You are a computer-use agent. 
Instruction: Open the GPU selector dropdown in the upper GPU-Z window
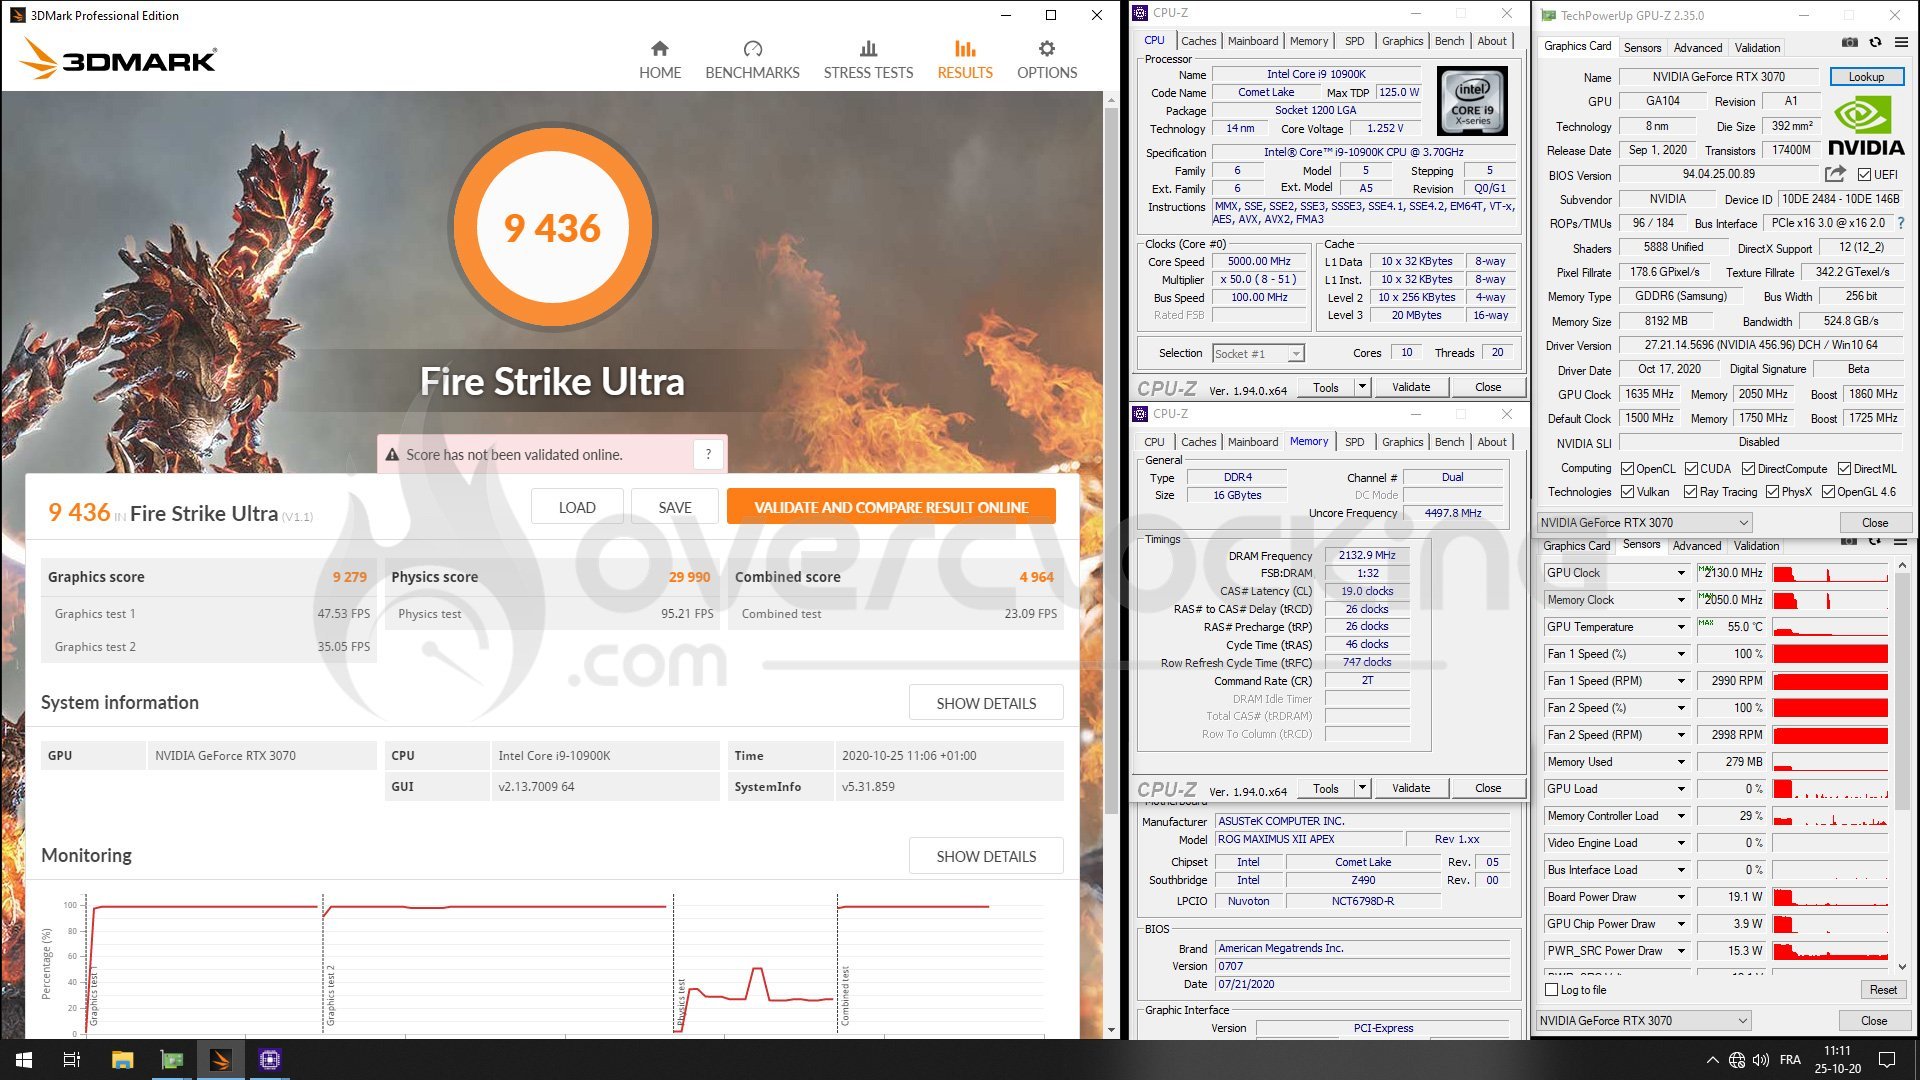(1645, 522)
